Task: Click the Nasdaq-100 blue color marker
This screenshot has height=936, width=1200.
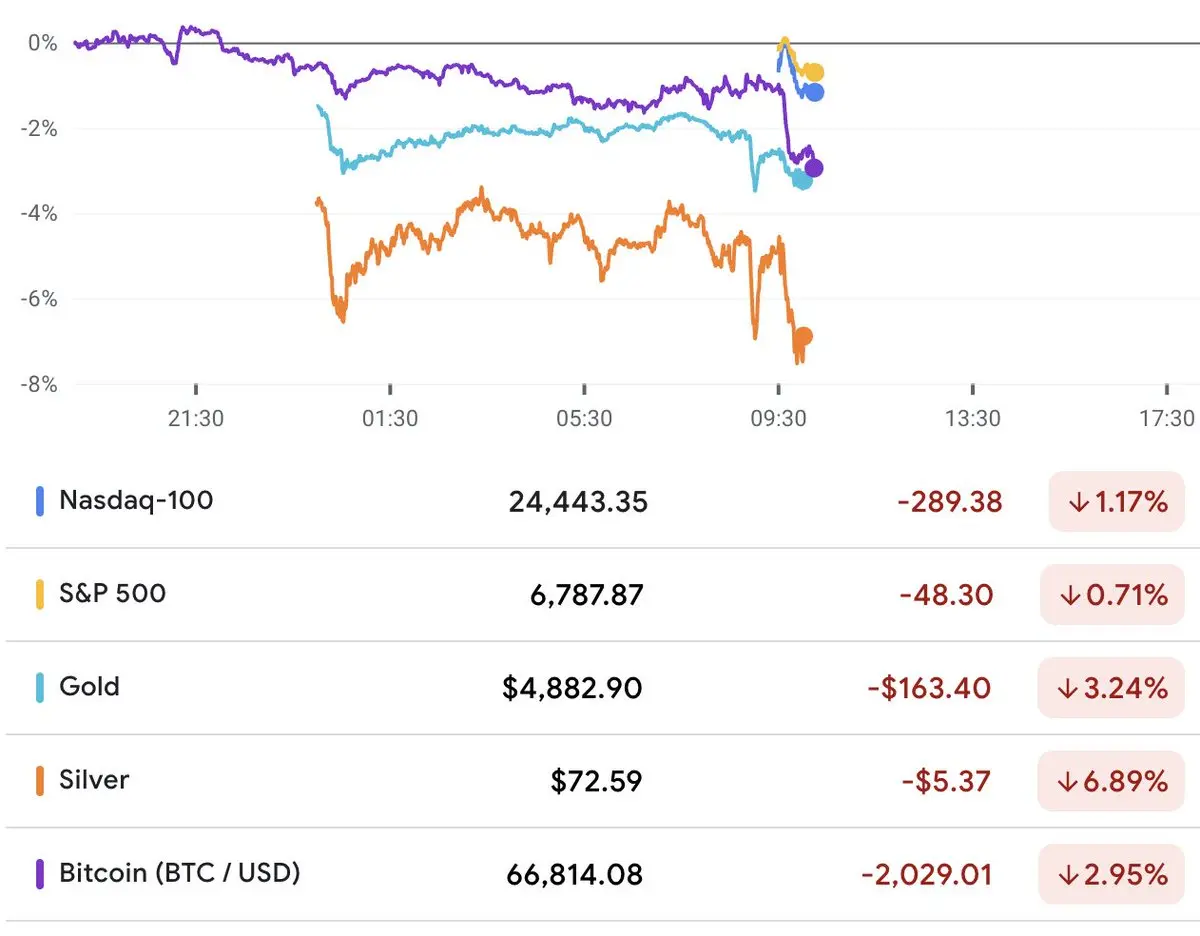Action: [x=40, y=500]
